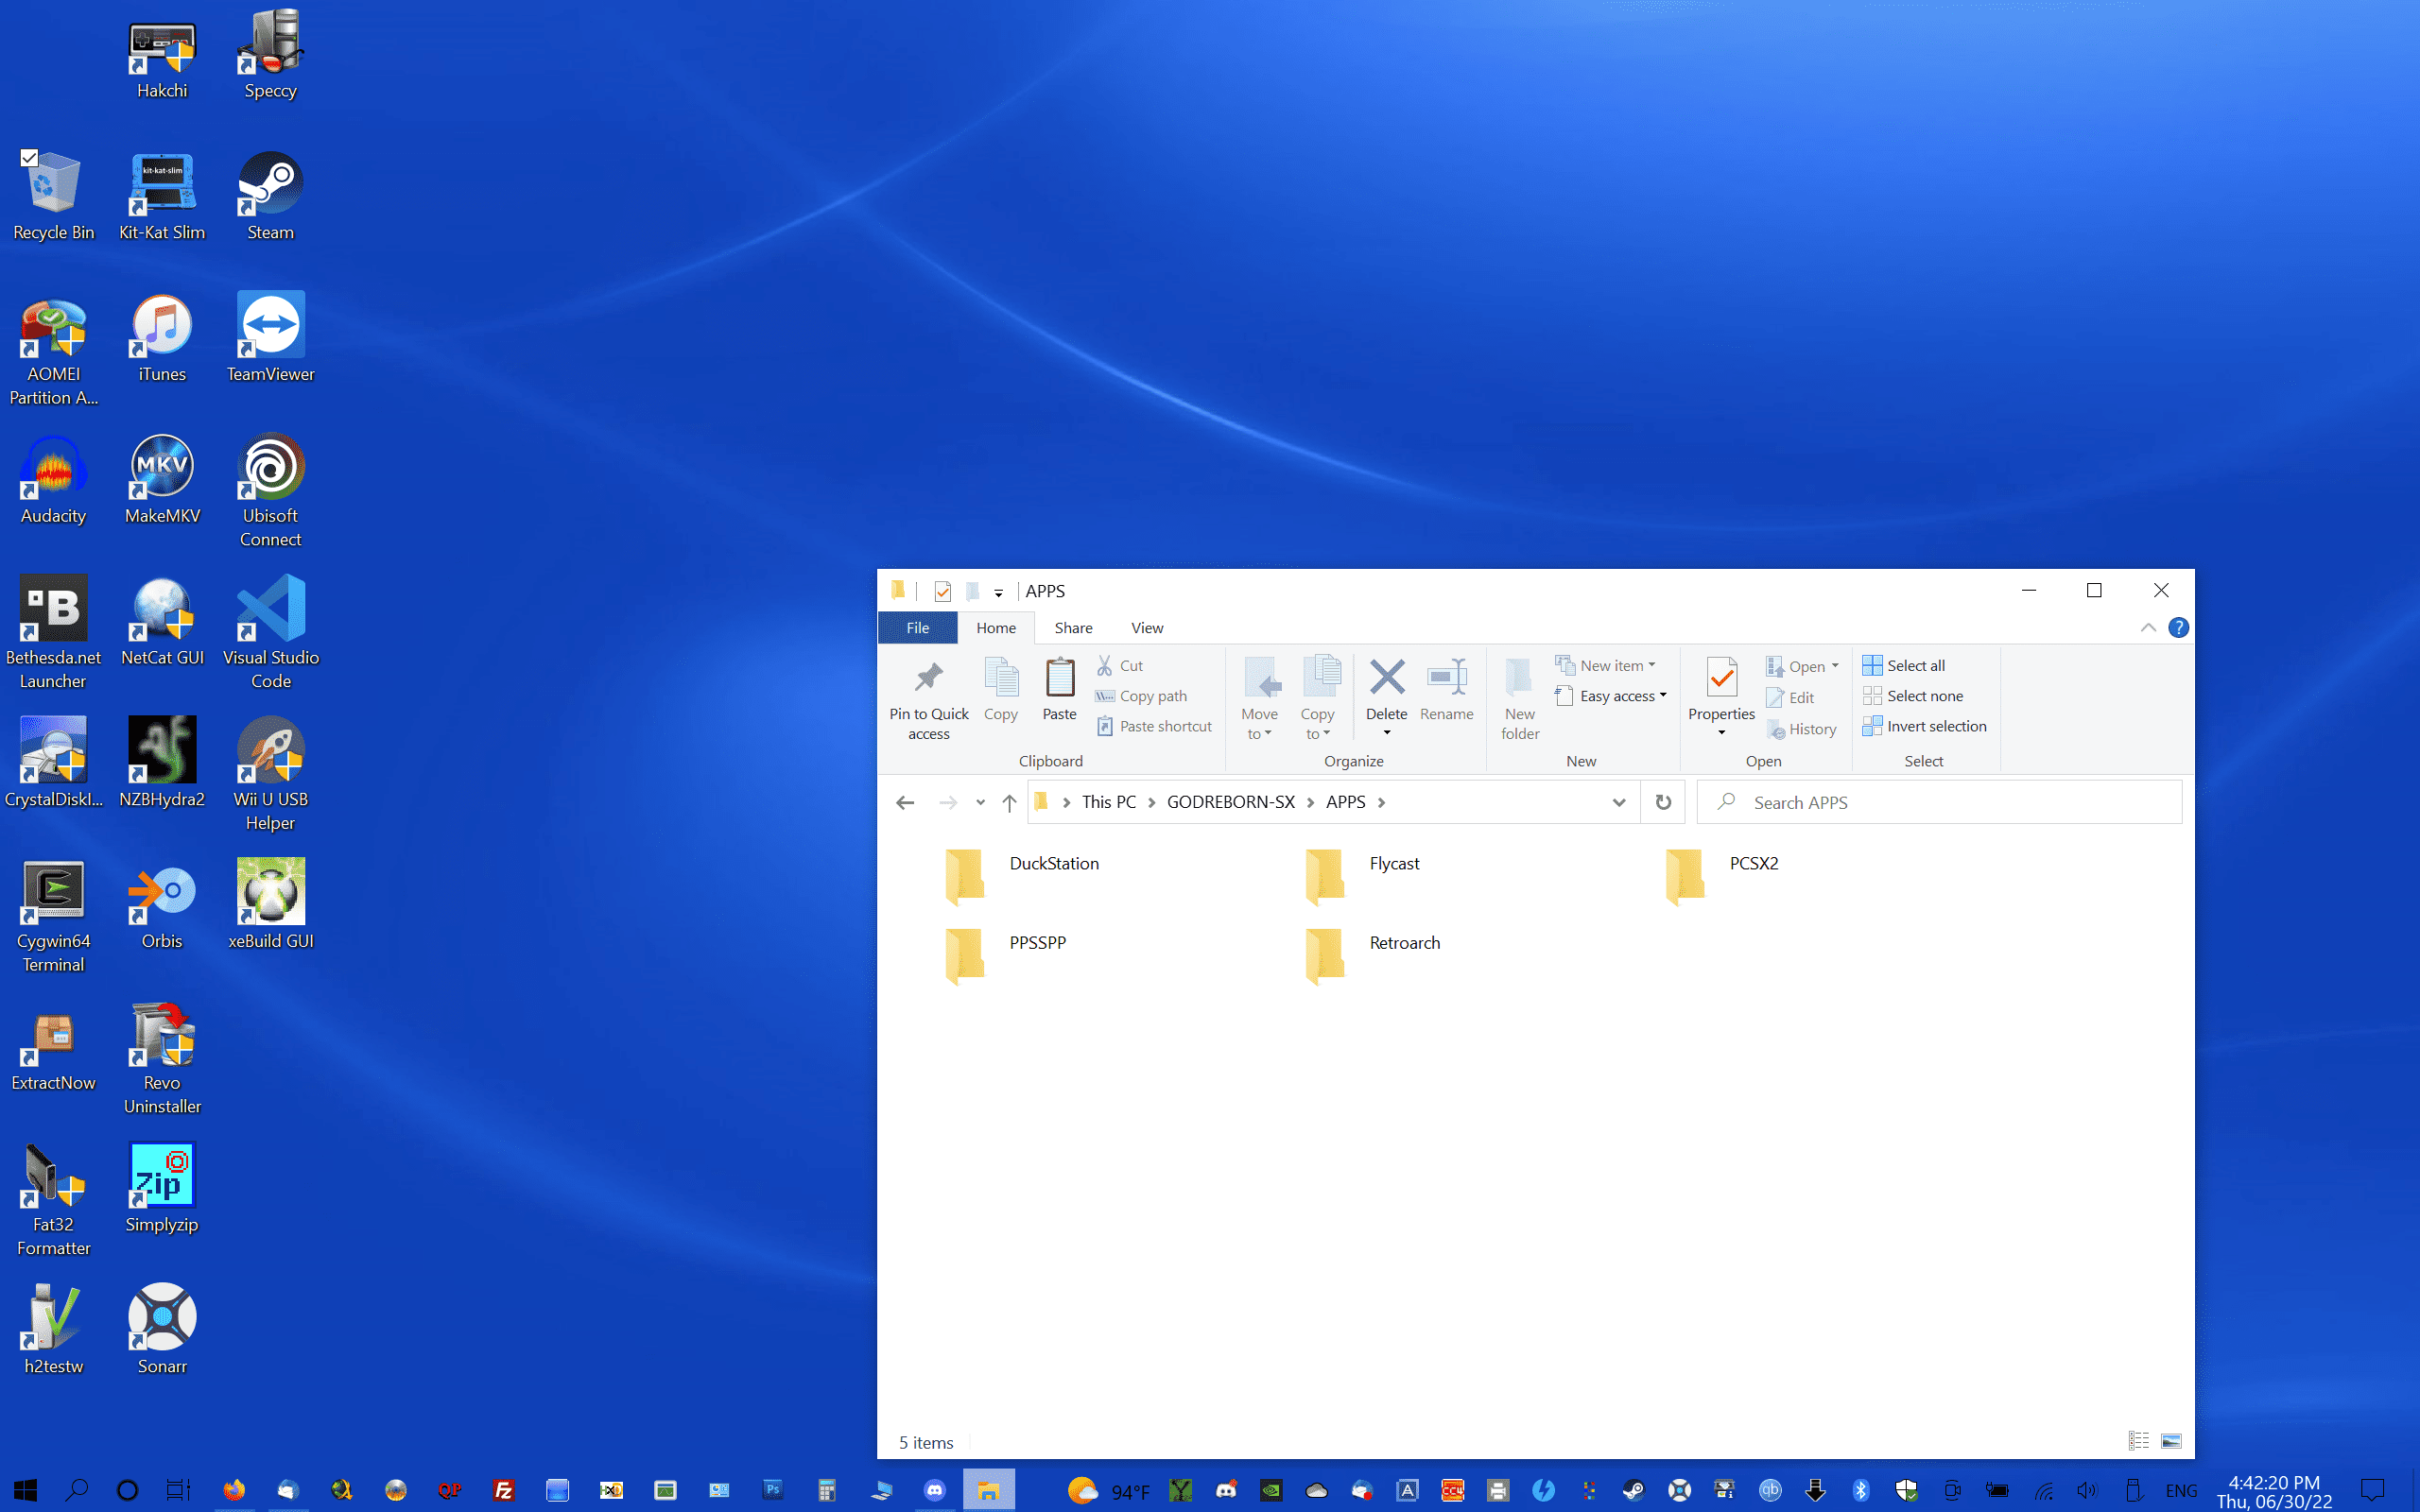Open Customize Quick Access Toolbar dropdown
Screen dimensions: 2420x1512
coord(998,592)
